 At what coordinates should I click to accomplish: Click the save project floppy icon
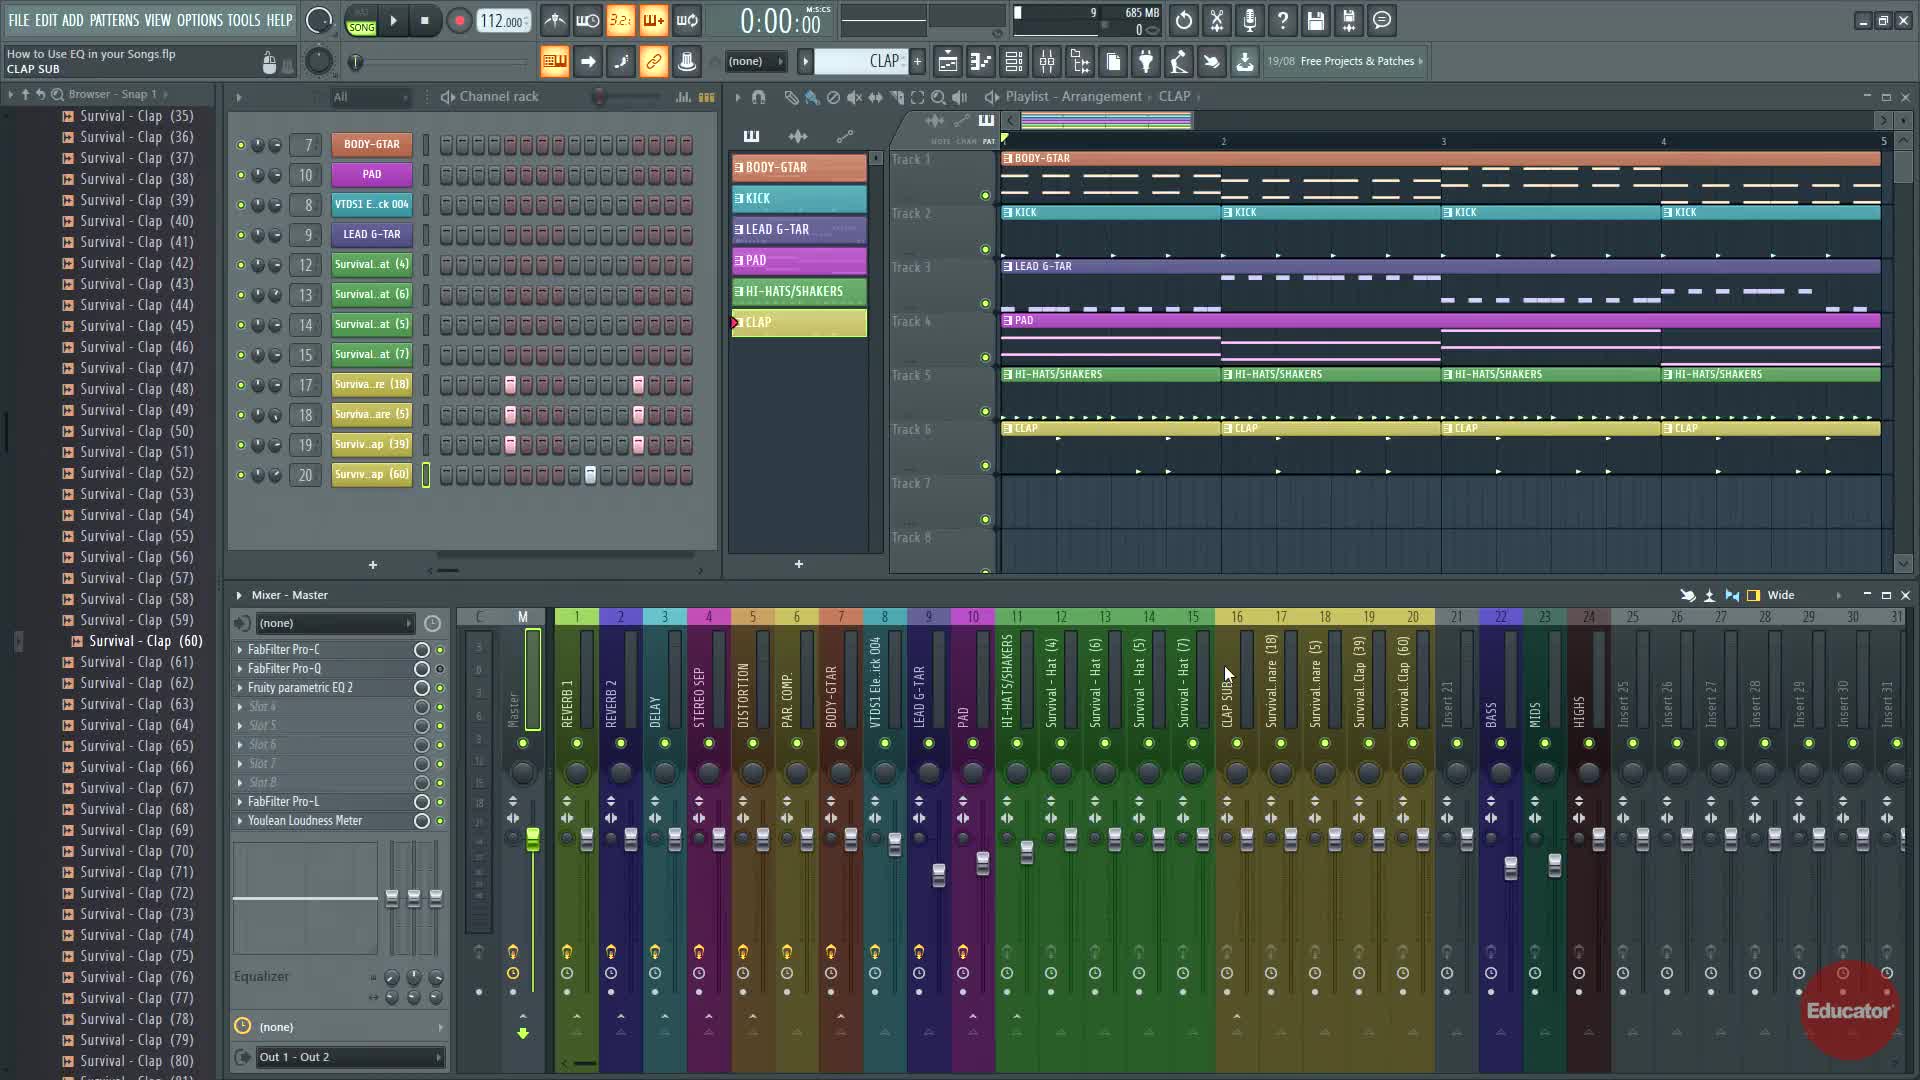coord(1315,20)
